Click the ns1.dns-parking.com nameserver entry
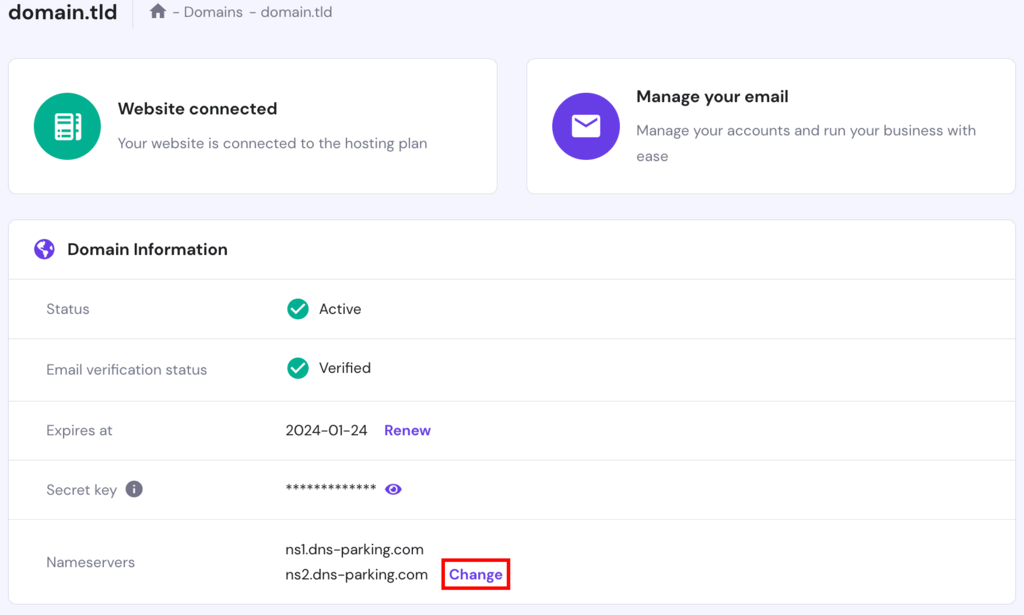 tap(356, 549)
